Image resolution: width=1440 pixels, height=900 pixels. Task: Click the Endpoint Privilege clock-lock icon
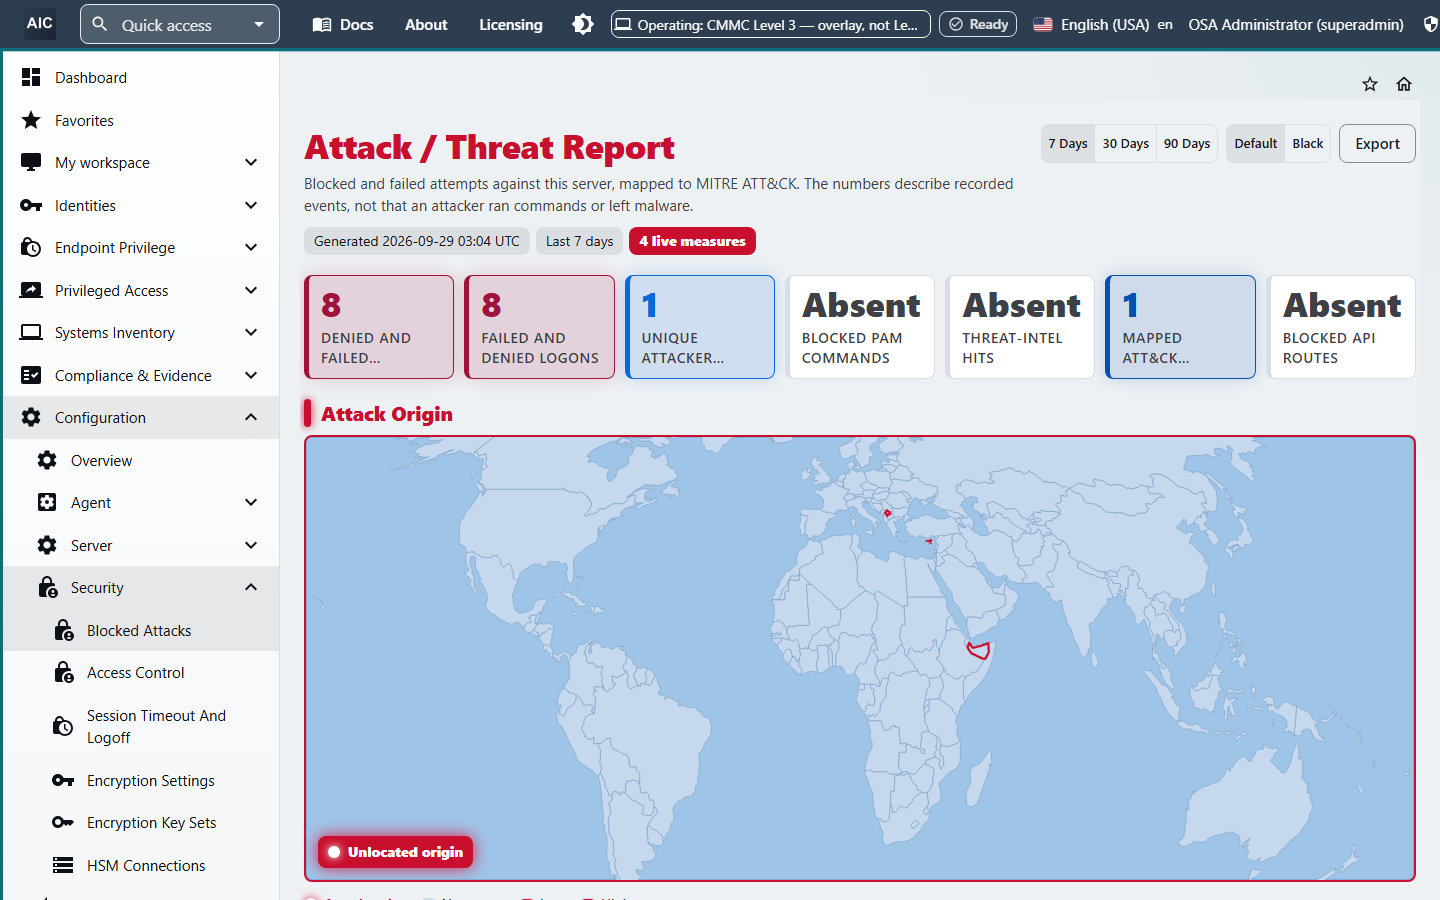[31, 247]
